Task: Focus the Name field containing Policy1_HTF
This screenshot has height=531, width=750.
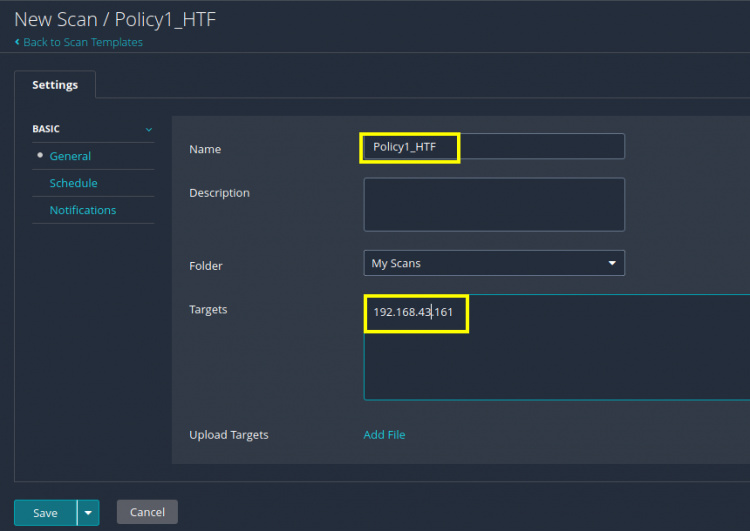Action: tap(492, 147)
